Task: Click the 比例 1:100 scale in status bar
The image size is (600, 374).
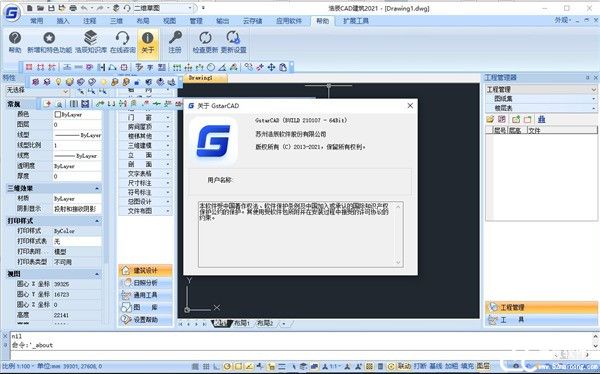Action: (x=18, y=366)
